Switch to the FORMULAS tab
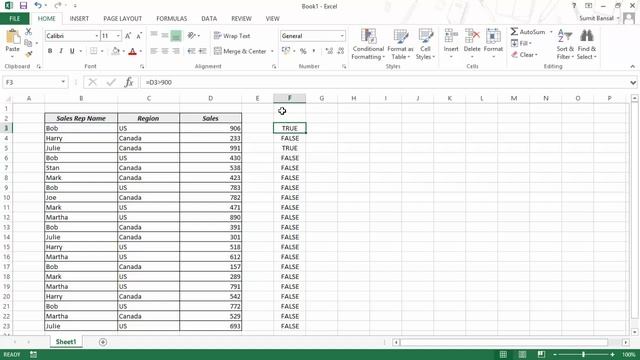Screen dimensions: 640x360 [x=171, y=19]
